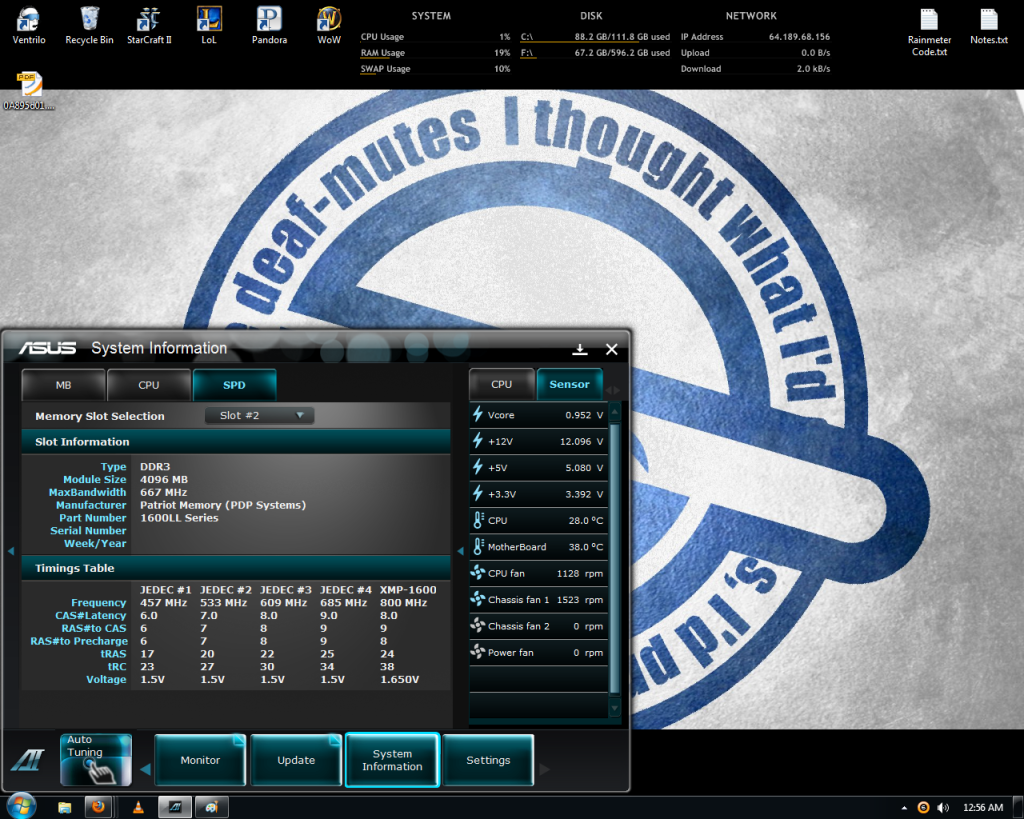Click the Power fan icon
The width and height of the screenshot is (1024, 819).
478,652
